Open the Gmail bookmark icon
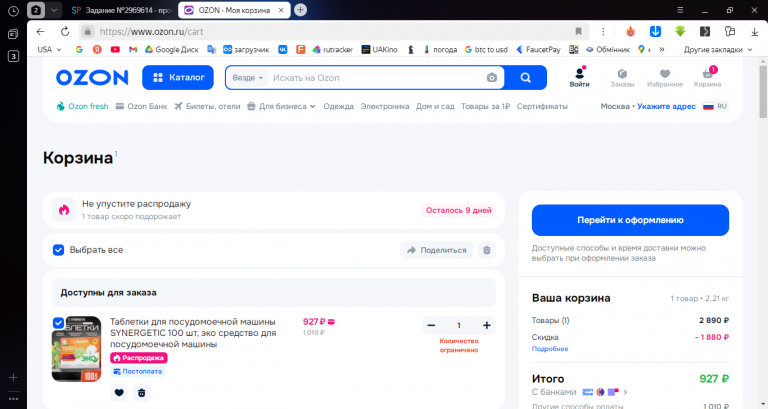The height and width of the screenshot is (409, 768). (x=133, y=49)
